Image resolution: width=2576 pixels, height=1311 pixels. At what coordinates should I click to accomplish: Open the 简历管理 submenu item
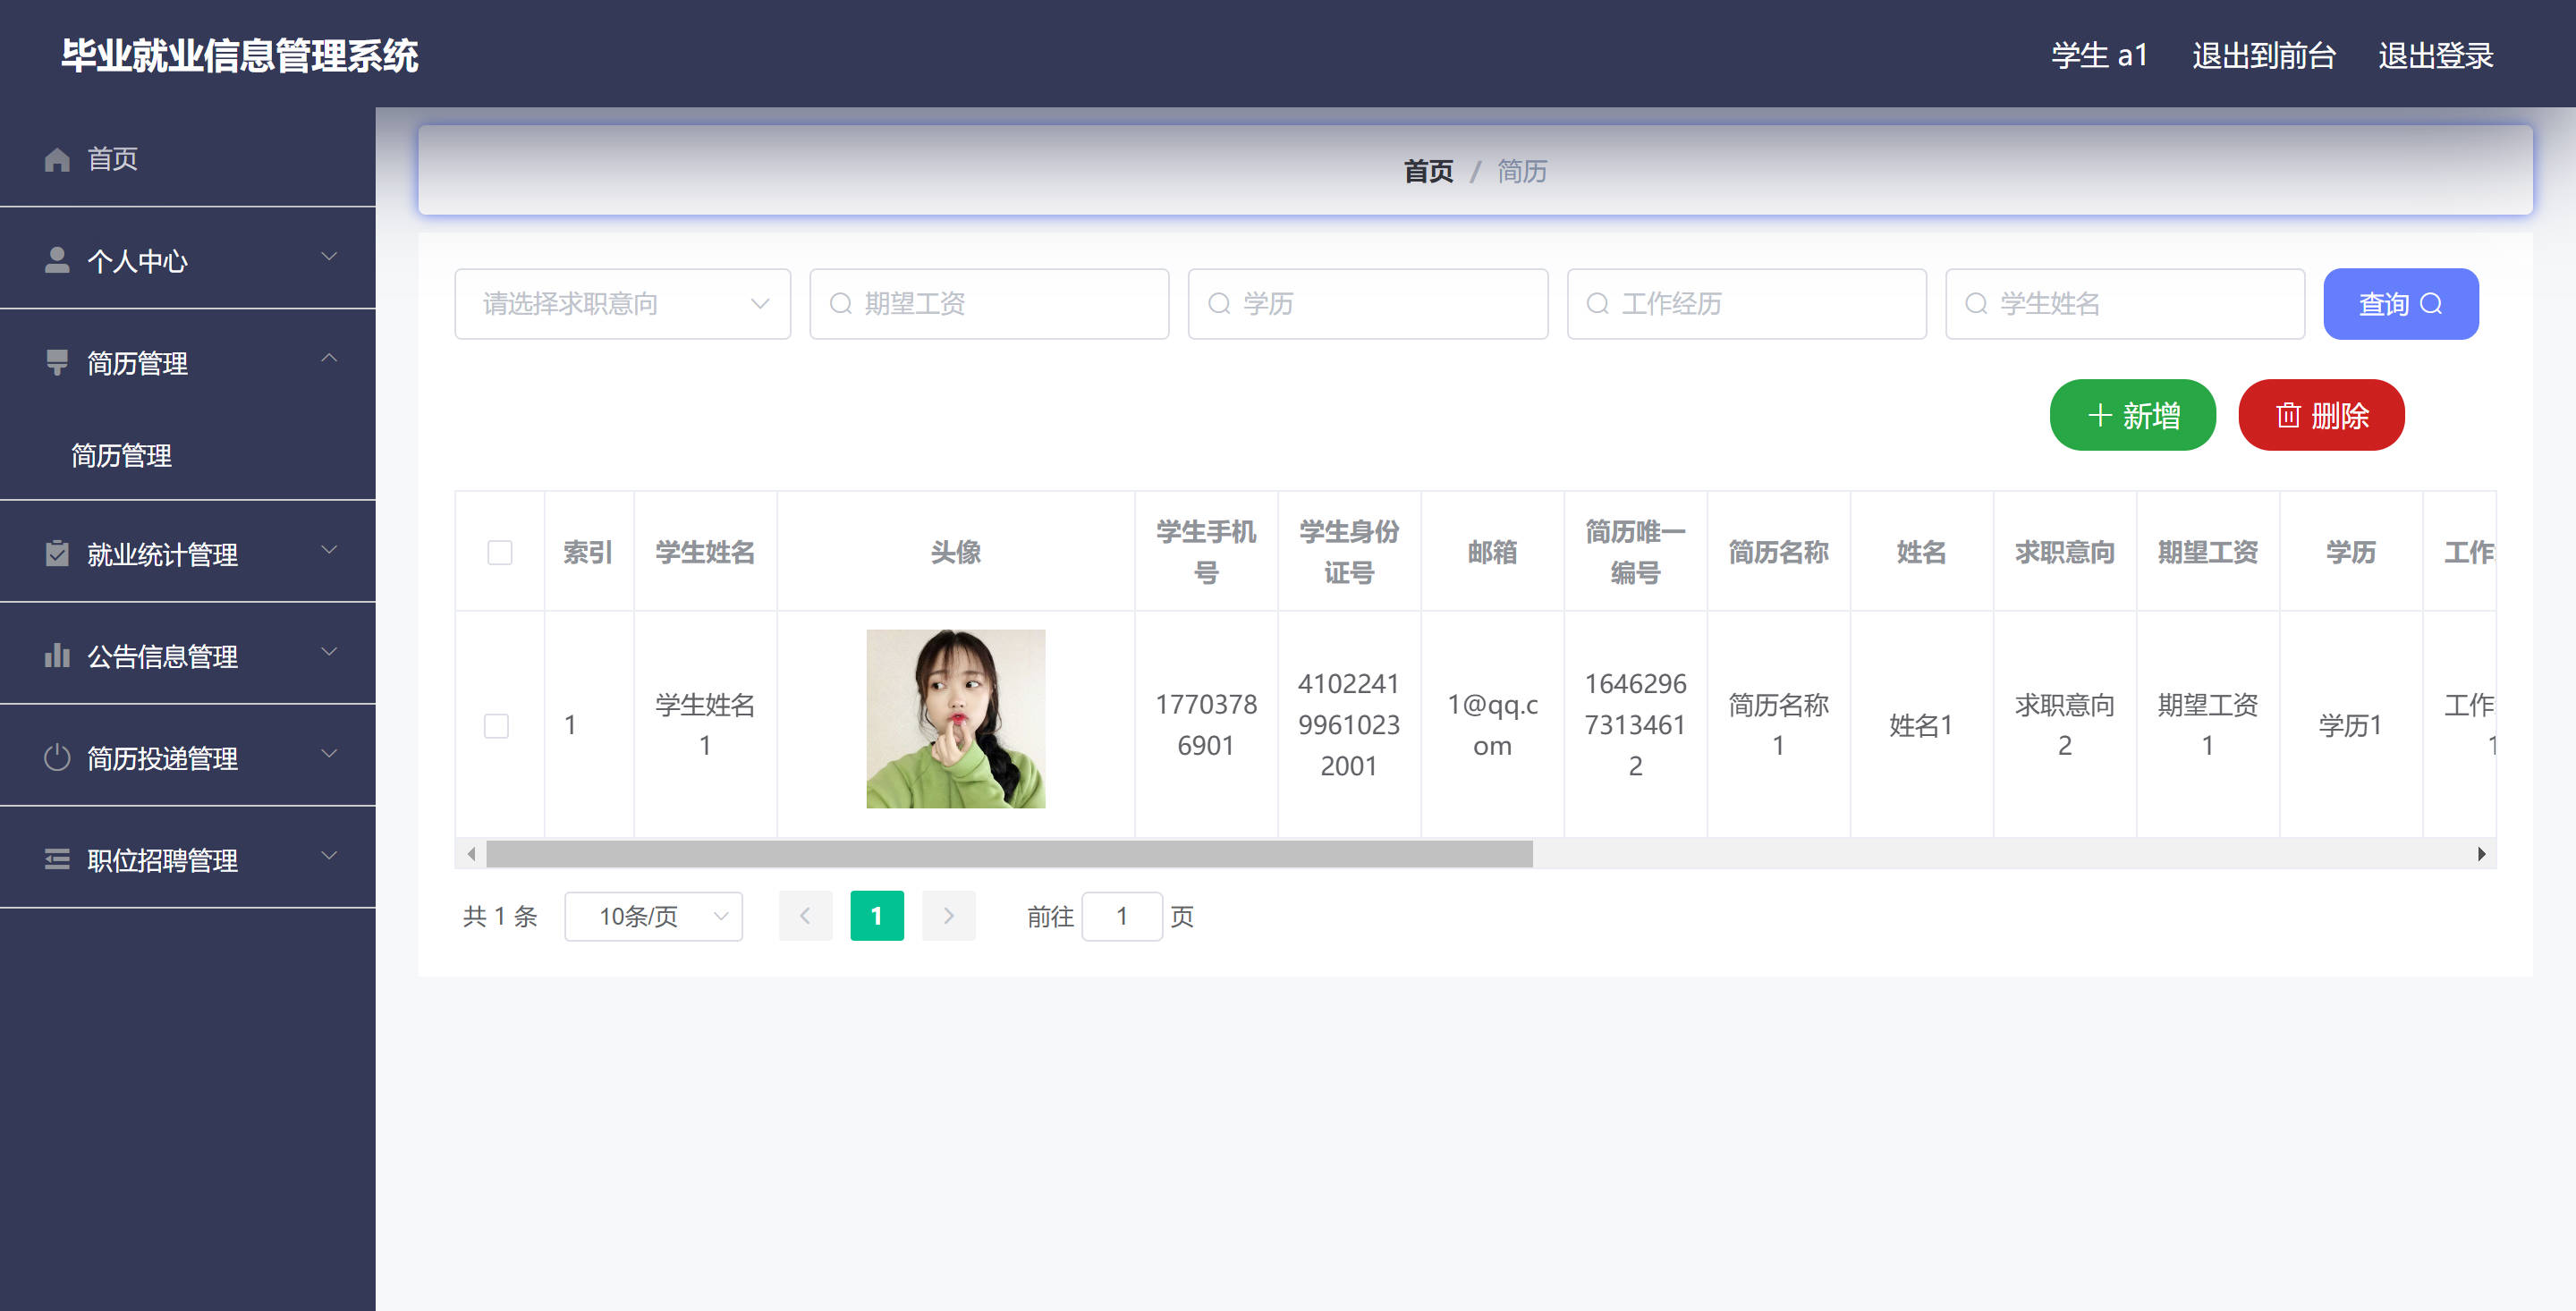[122, 456]
